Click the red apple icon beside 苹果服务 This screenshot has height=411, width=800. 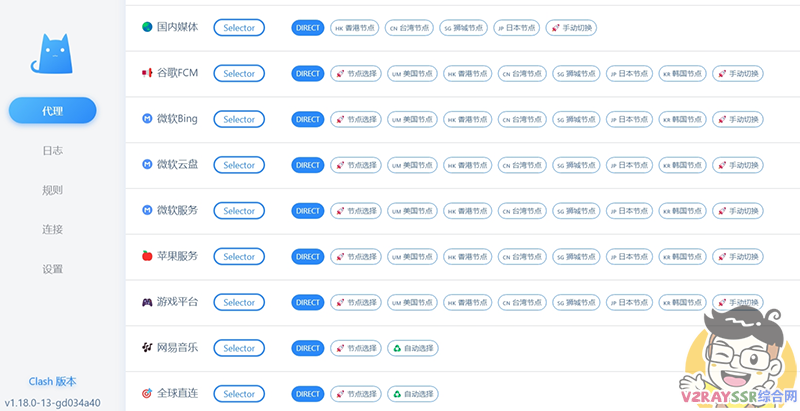[x=147, y=256]
